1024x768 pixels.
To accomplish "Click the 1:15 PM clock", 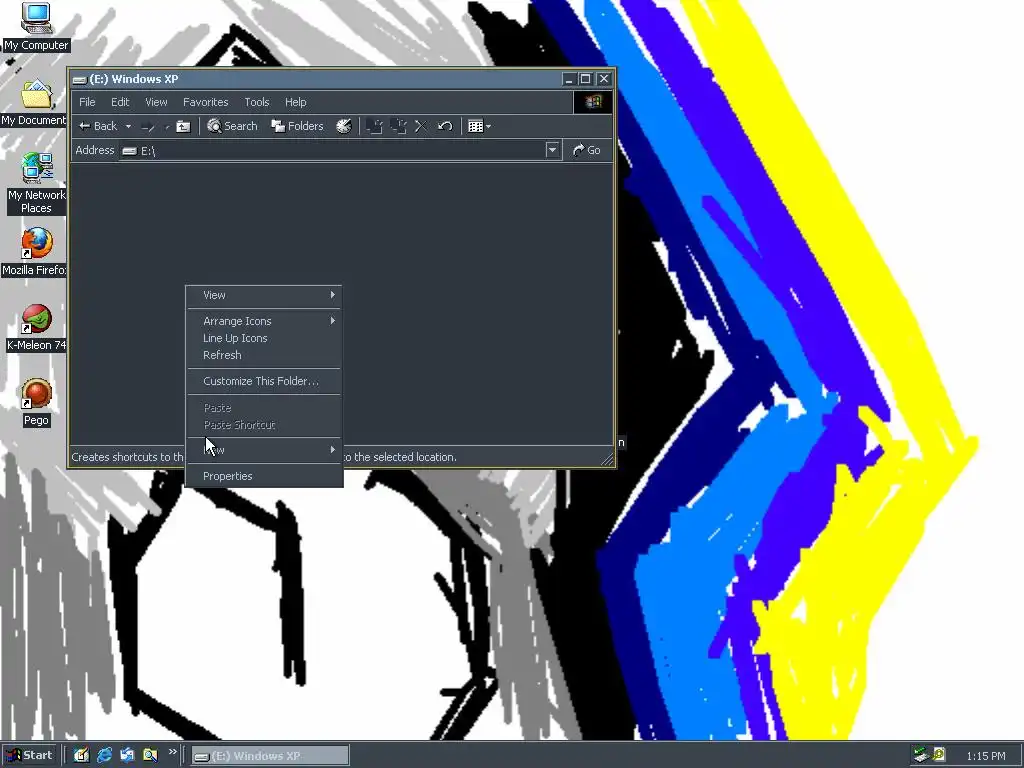I will tap(986, 756).
